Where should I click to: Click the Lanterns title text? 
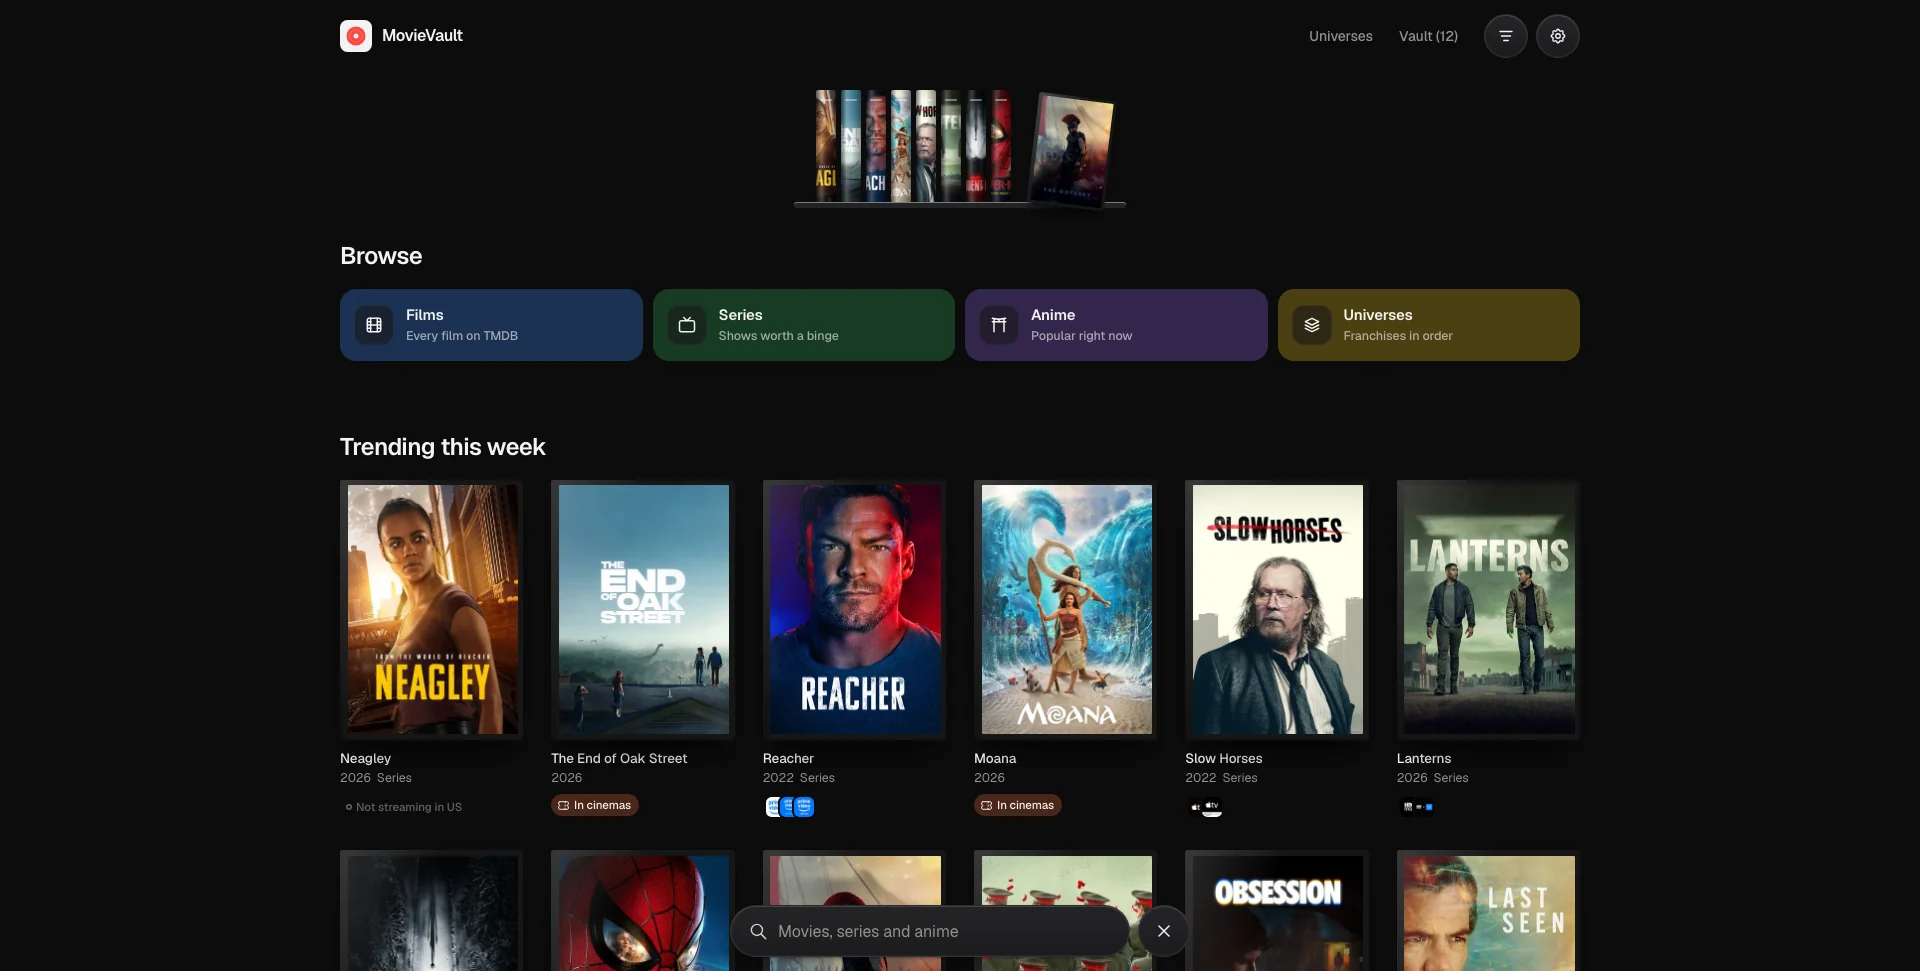tap(1424, 758)
